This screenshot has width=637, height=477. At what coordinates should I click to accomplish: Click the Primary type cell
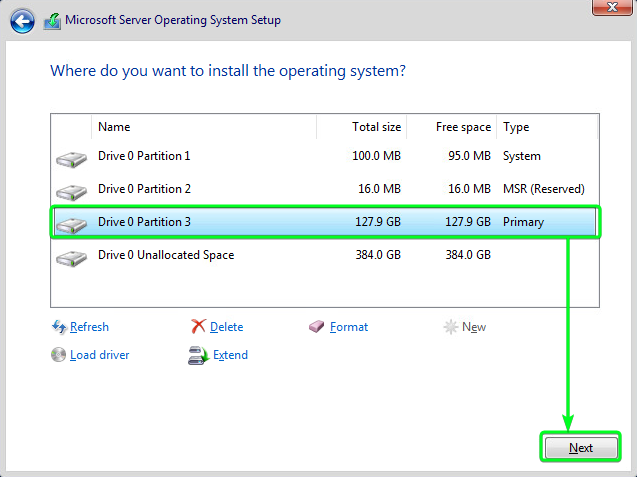(x=523, y=222)
